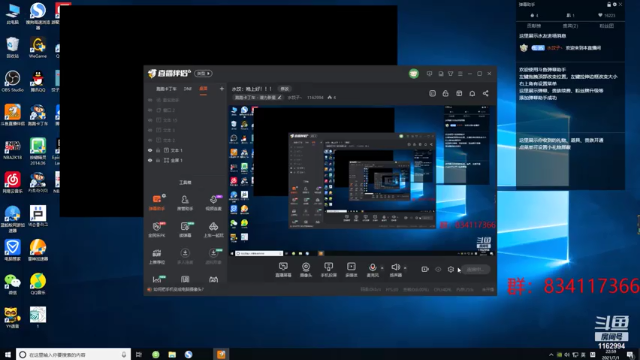Toggle visibility of the 文本 15 source
Image resolution: width=640 pixels, height=360 pixels.
(x=150, y=120)
